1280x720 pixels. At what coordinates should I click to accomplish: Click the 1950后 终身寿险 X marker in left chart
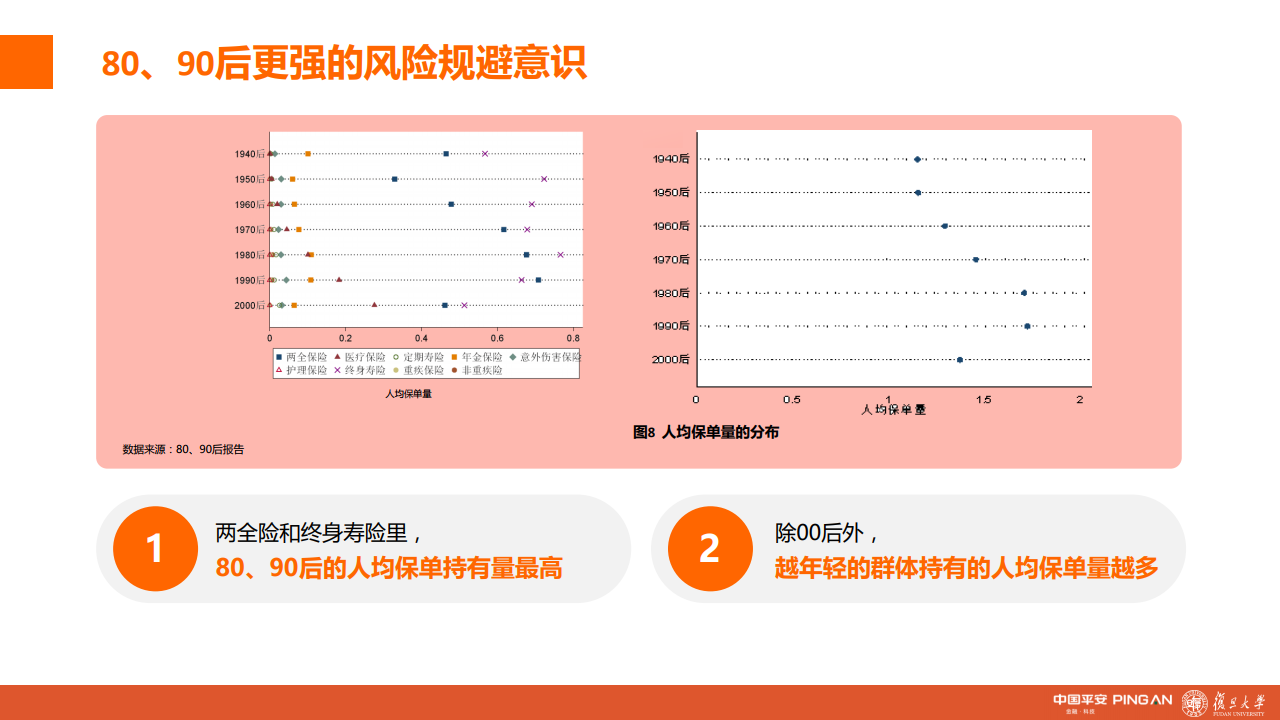tap(544, 179)
